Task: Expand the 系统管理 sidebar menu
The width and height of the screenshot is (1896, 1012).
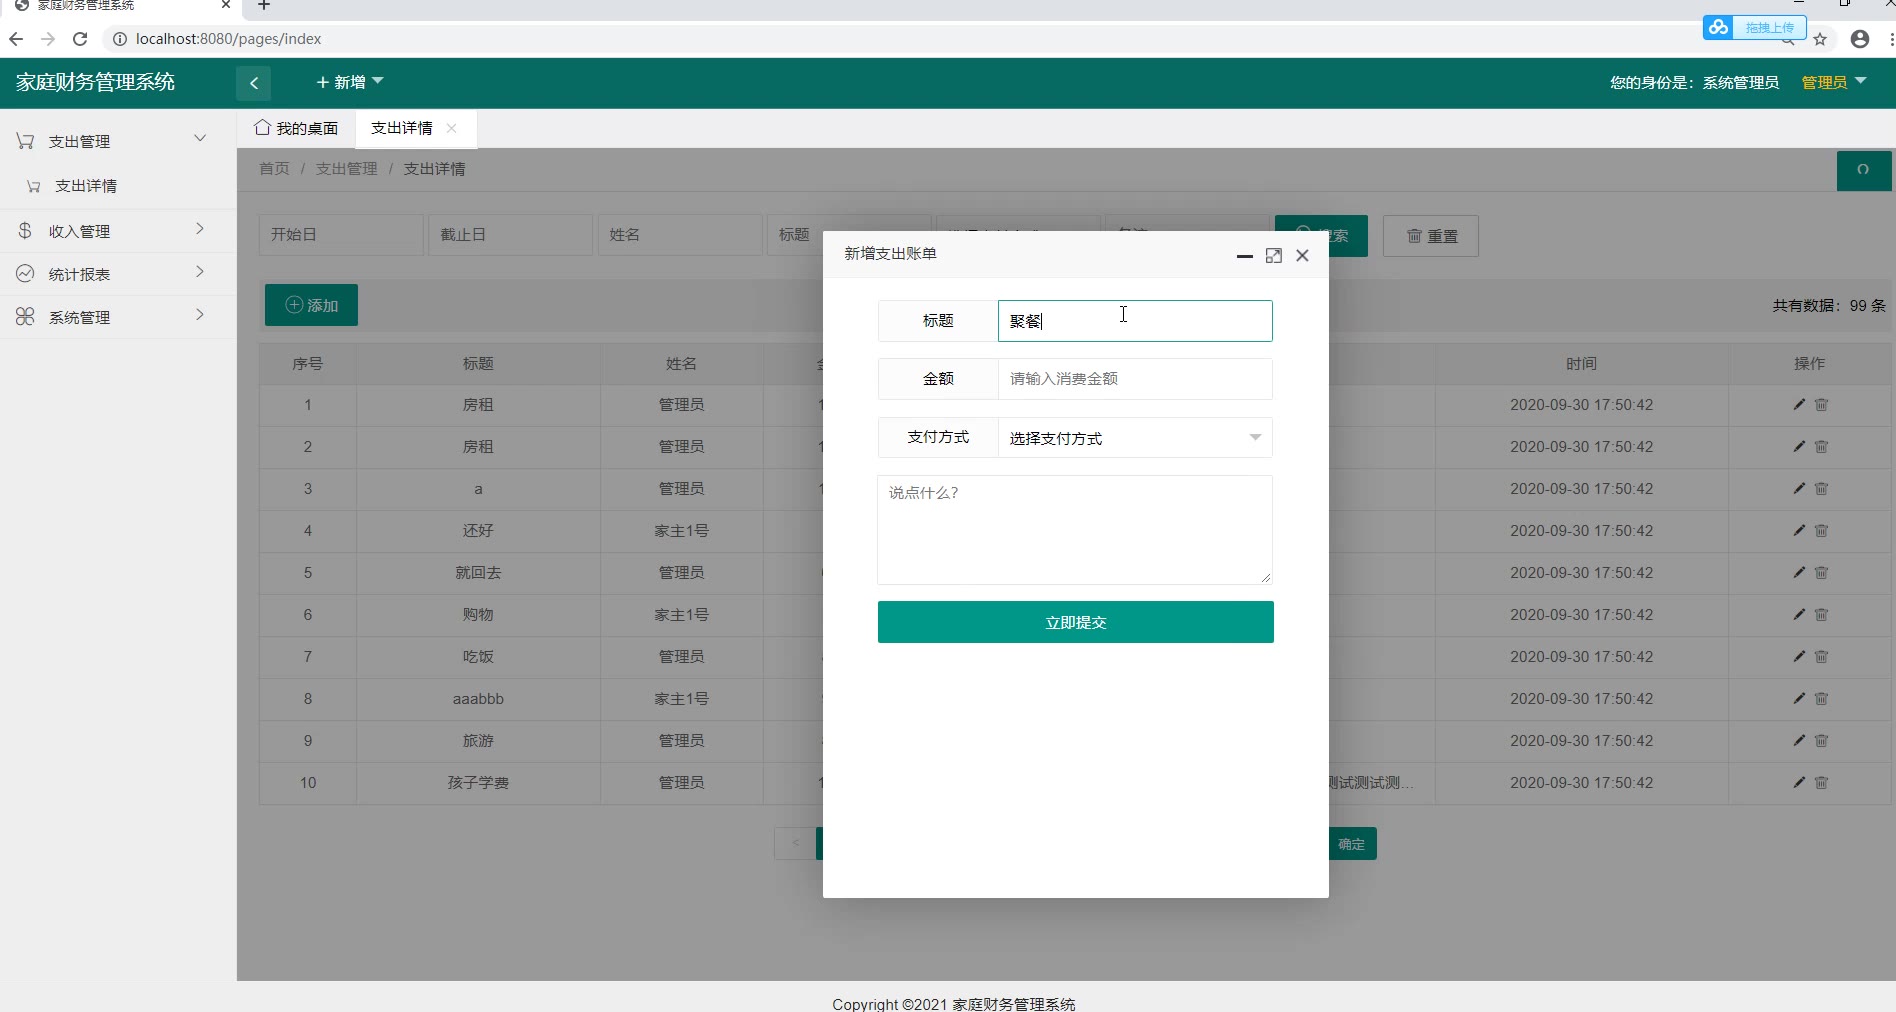Action: click(118, 317)
